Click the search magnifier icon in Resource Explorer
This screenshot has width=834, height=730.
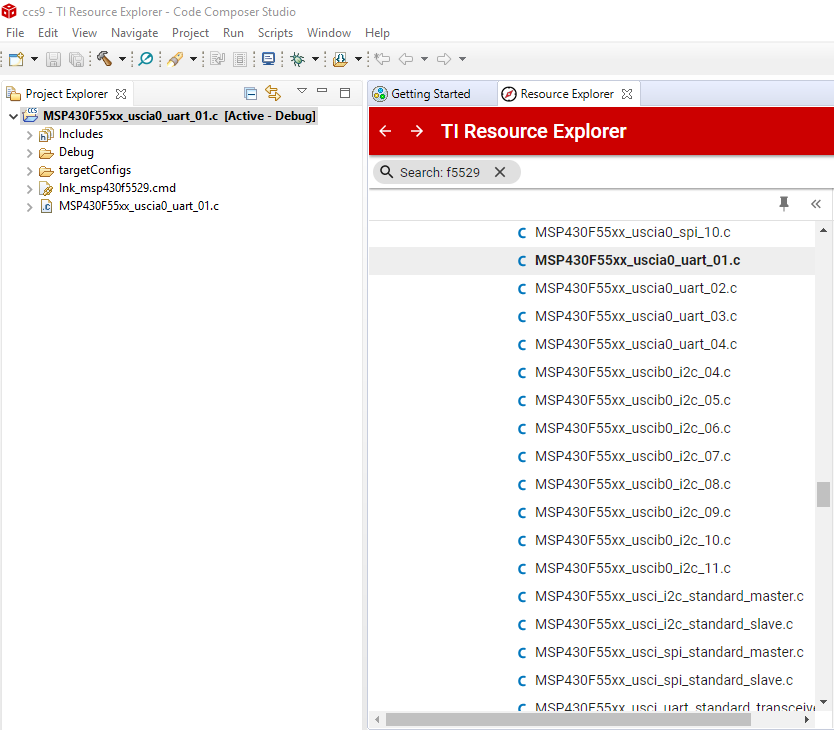[387, 172]
